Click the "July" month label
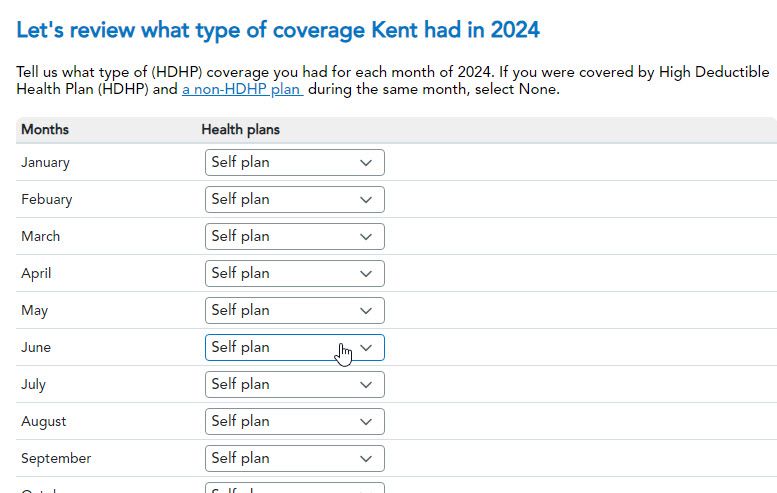 34,384
